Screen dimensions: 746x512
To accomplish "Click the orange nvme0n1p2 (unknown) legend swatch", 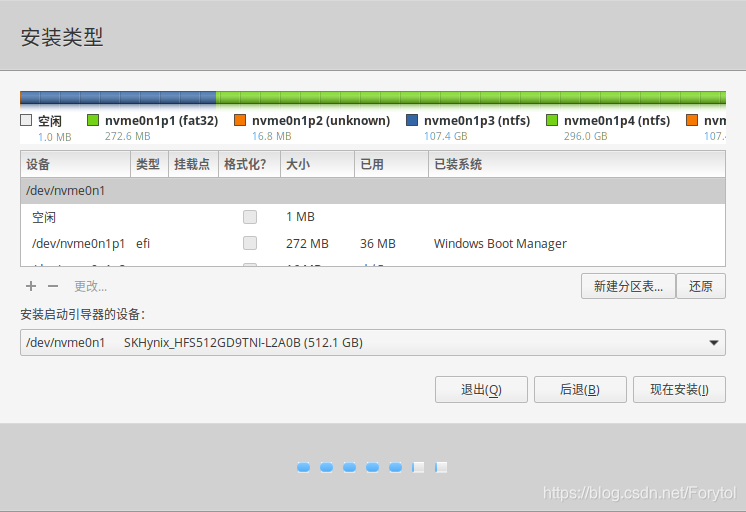I will (240, 120).
